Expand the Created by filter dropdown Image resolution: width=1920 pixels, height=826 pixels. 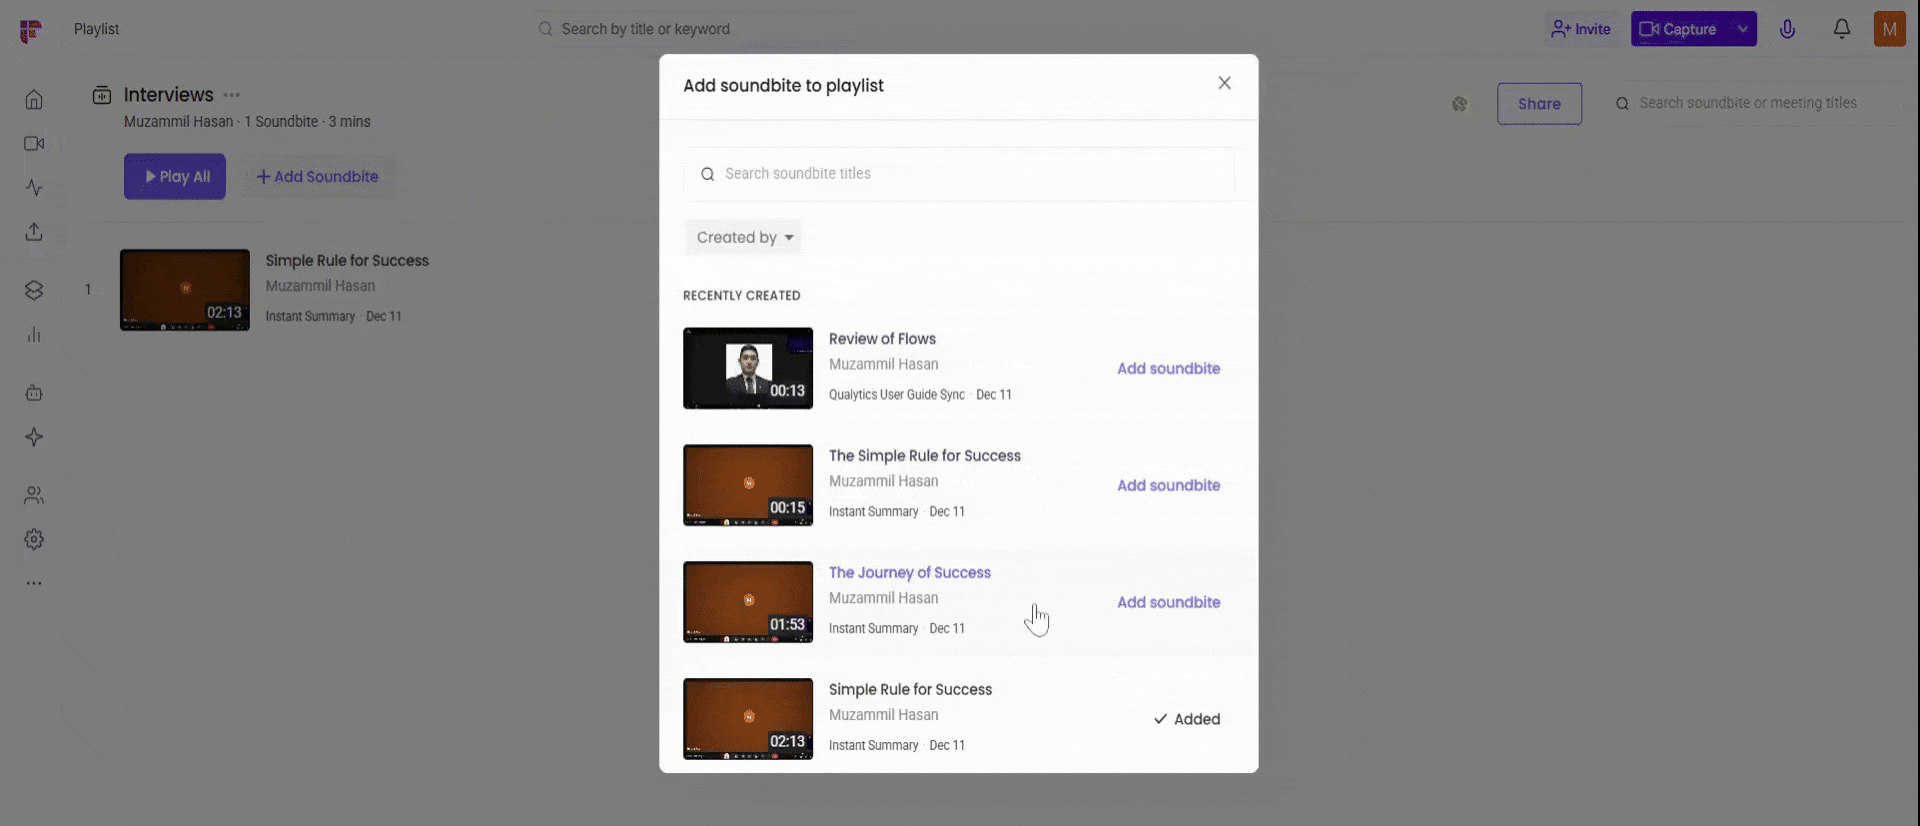[x=743, y=237]
